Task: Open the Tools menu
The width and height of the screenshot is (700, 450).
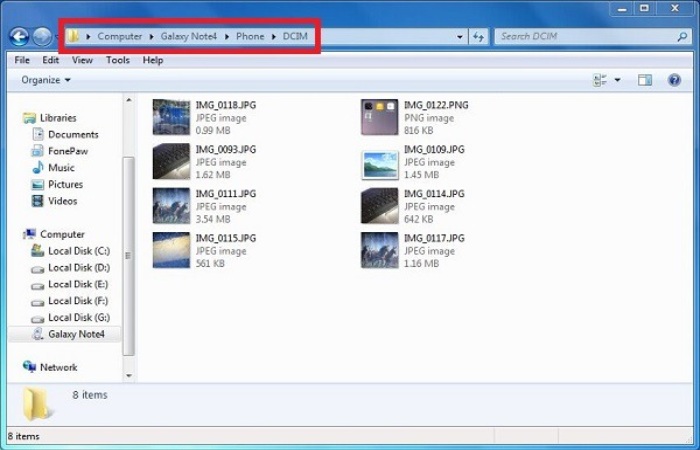Action: 118,60
